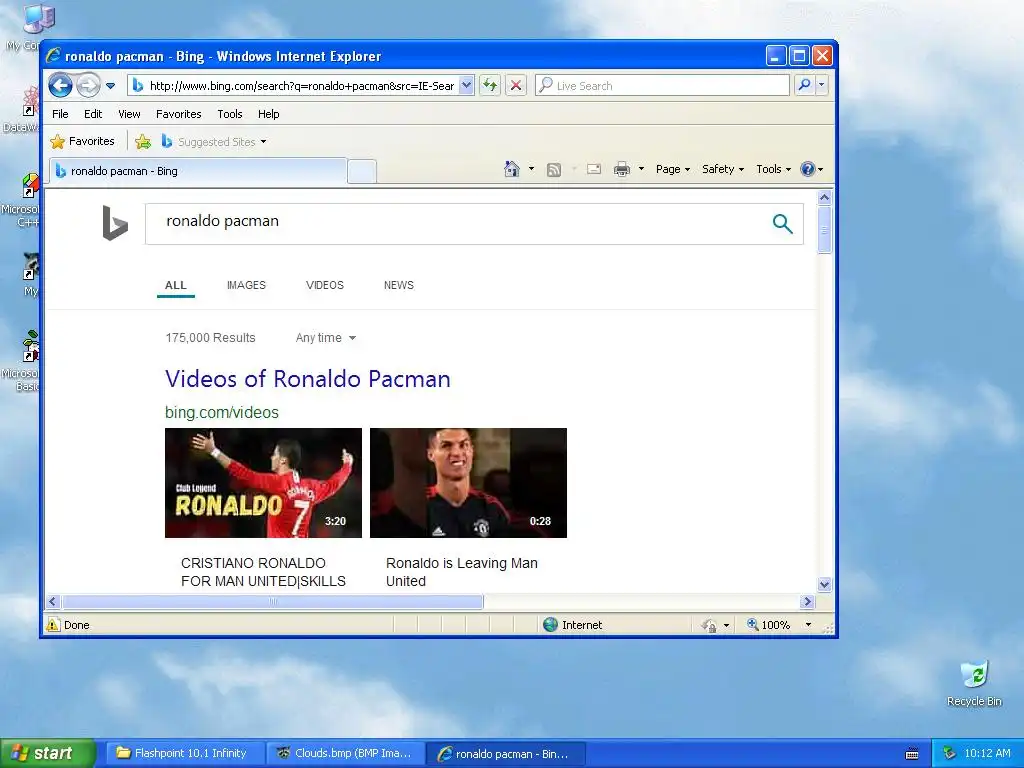Click the system tray network icon
Viewport: 1024px width, 768px height.
coord(950,753)
